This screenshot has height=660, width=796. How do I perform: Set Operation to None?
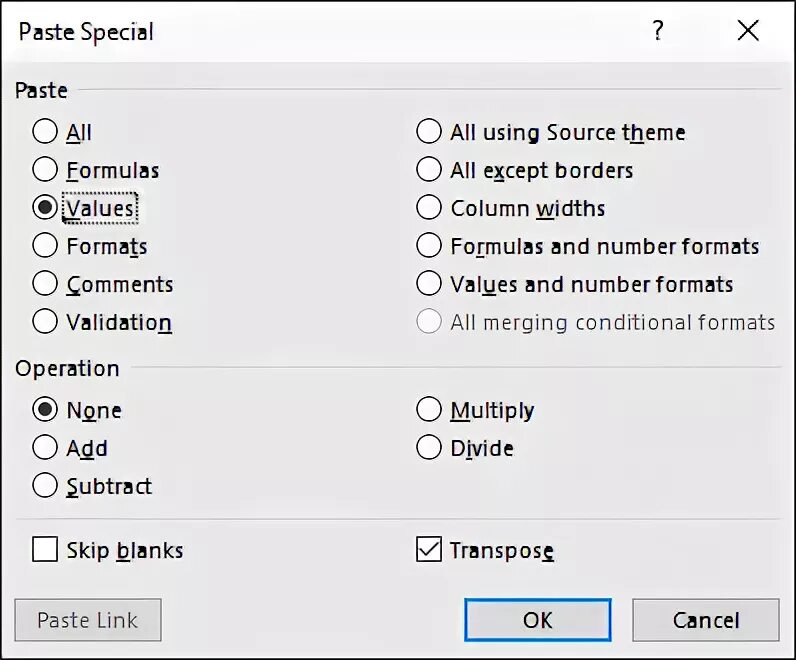click(x=45, y=410)
